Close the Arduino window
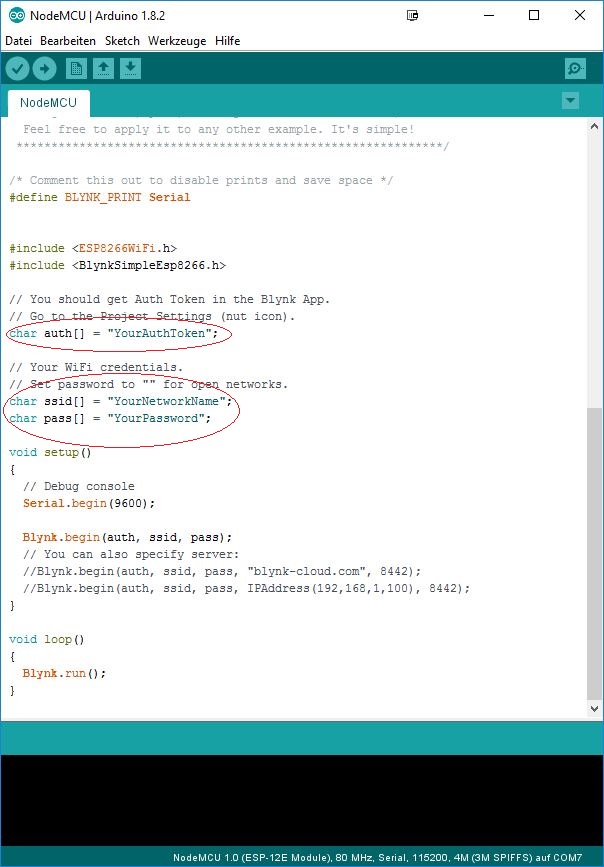Screen dimensions: 604x867 (x=580, y=15)
